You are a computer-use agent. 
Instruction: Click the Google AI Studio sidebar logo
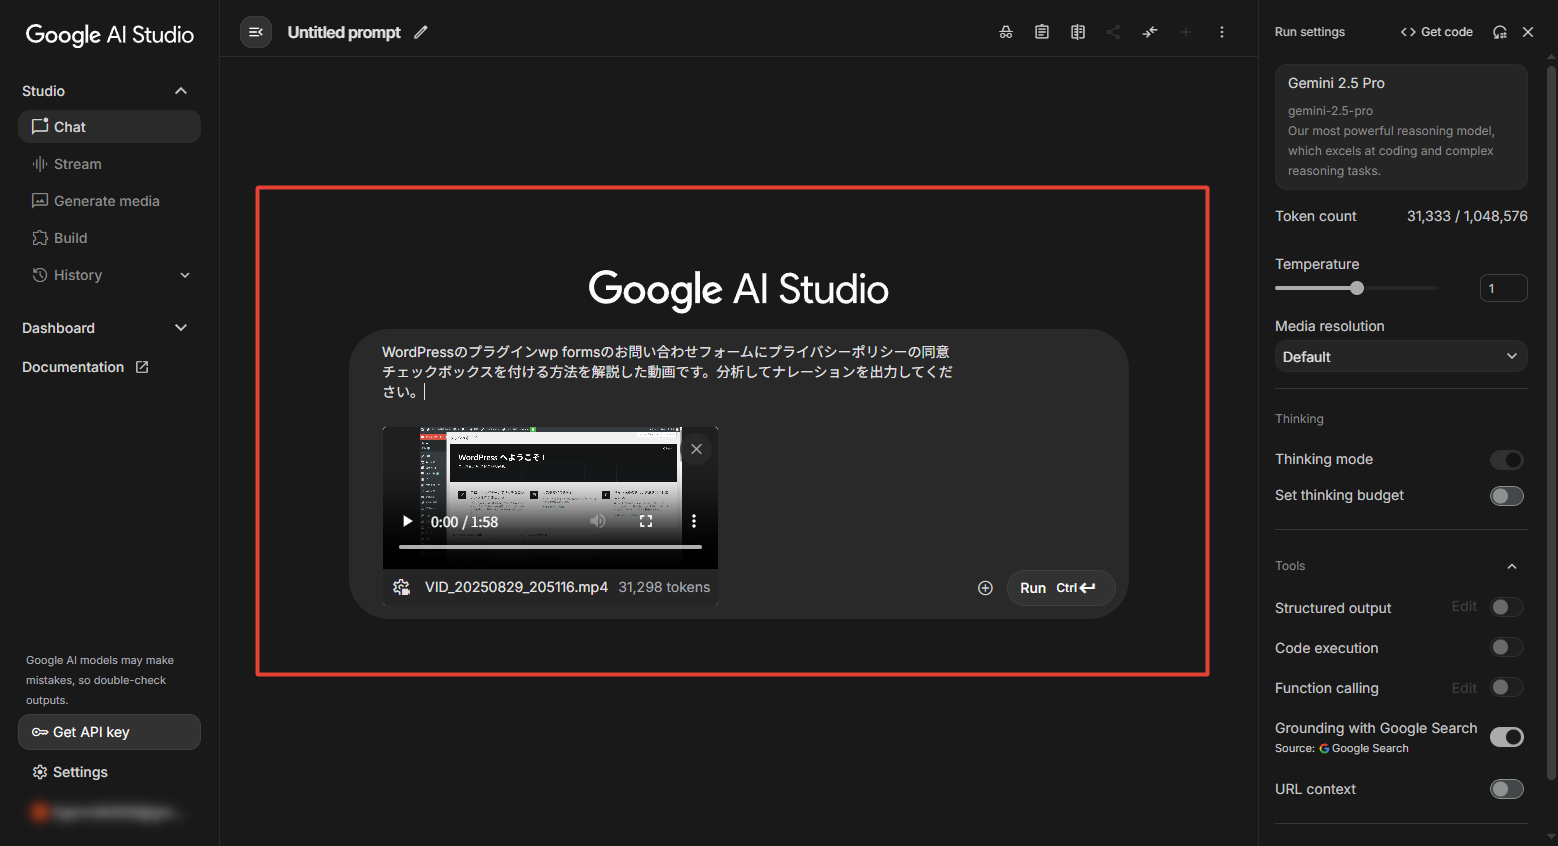(110, 35)
